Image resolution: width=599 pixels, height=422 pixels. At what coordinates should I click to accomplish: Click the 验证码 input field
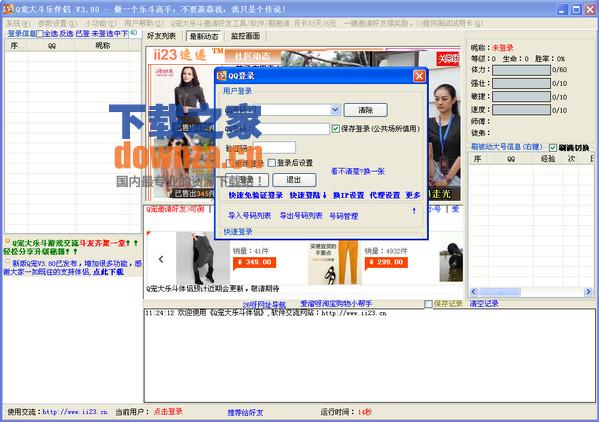274,147
